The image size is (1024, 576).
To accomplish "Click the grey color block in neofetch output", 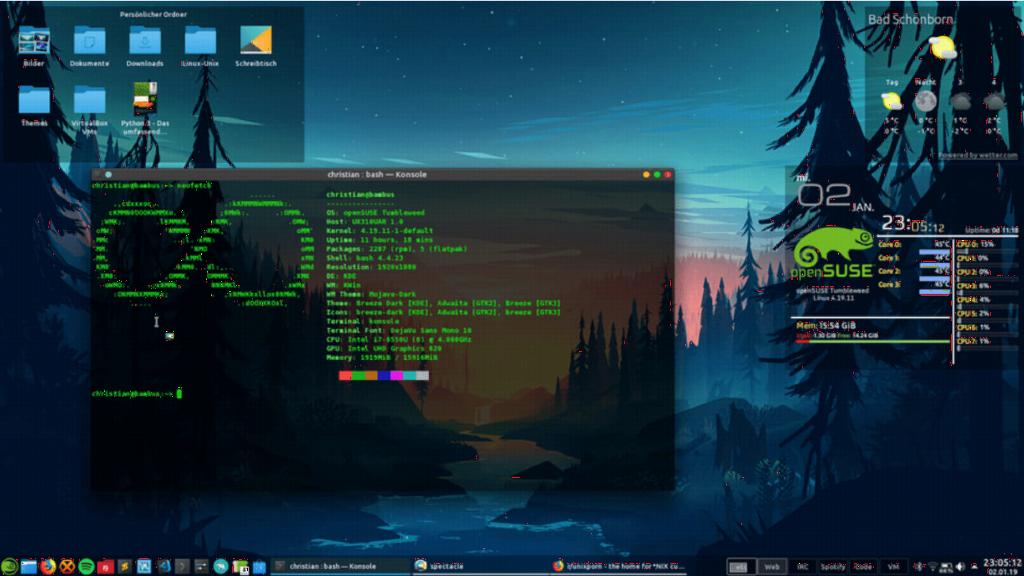I will coord(423,376).
